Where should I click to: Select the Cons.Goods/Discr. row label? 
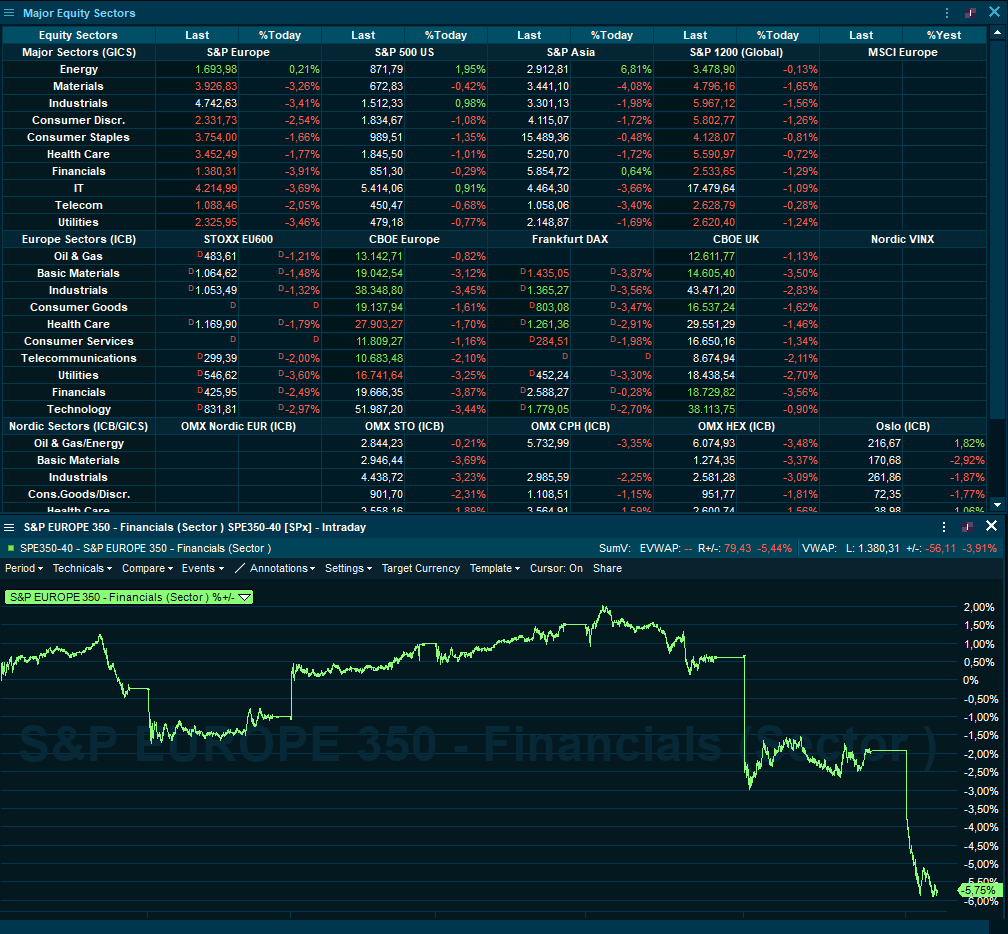click(78, 494)
